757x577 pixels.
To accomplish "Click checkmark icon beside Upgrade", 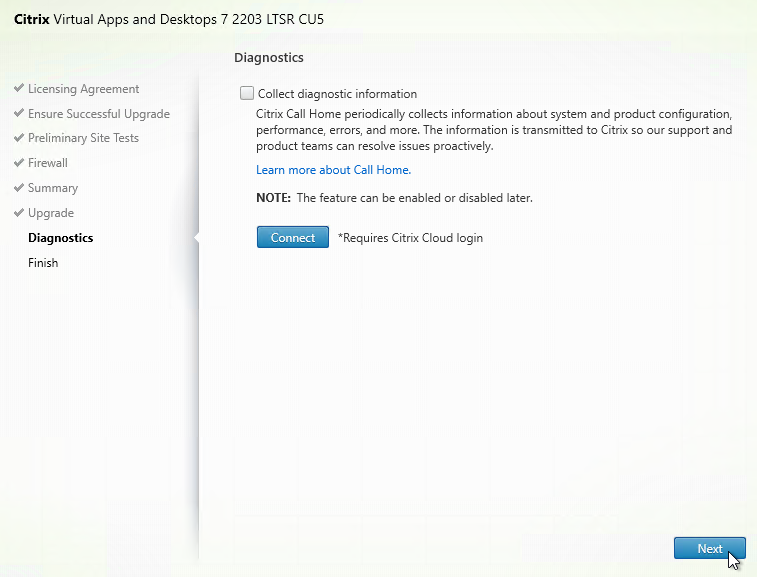I will (19, 212).
